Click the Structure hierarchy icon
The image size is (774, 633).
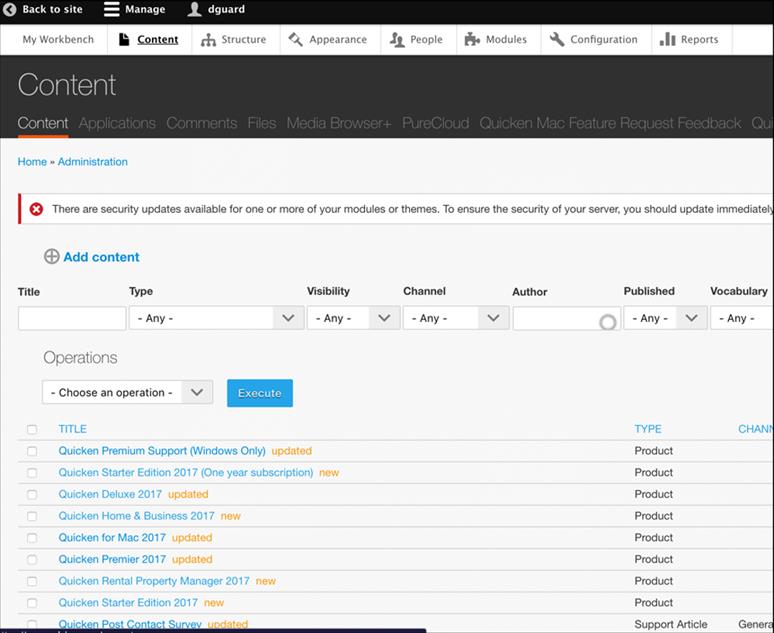(208, 40)
